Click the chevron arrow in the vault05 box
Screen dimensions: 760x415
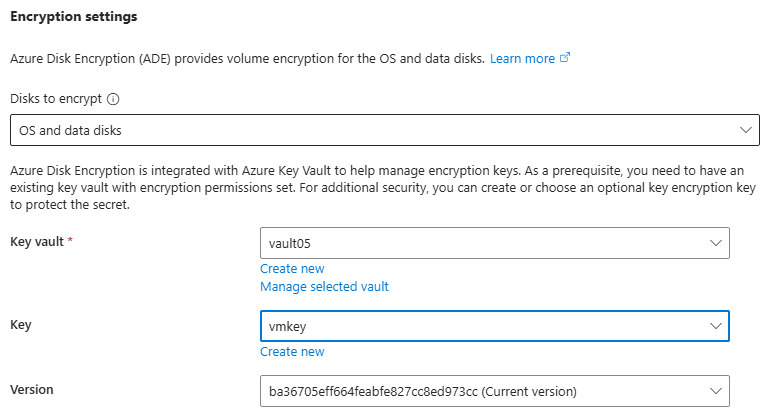(715, 243)
